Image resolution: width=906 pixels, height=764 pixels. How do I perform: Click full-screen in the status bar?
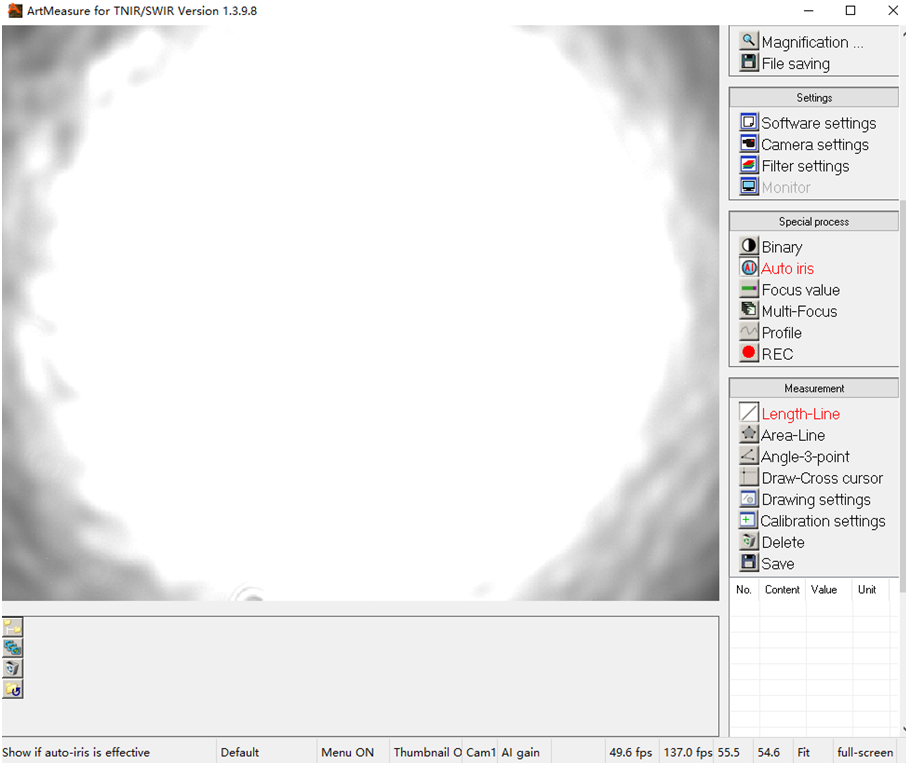coord(865,752)
